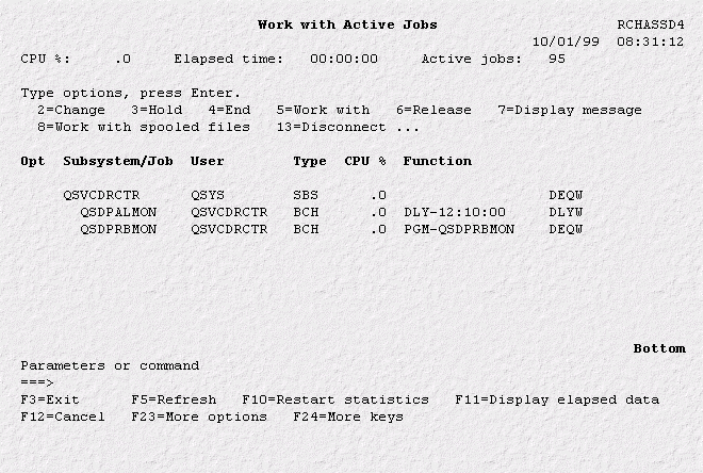This screenshot has width=703, height=473.
Task: Select F10=Restart statistics
Action: (x=335, y=399)
